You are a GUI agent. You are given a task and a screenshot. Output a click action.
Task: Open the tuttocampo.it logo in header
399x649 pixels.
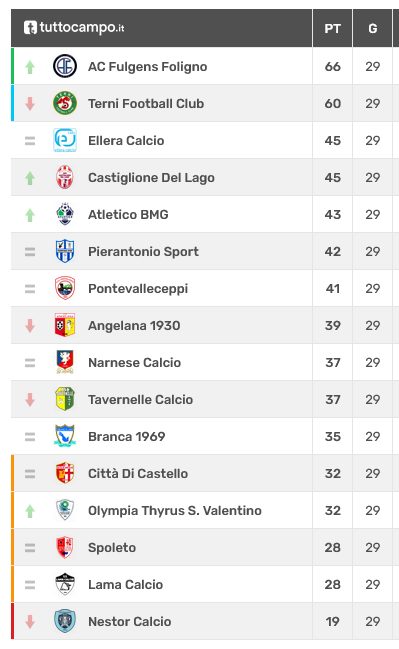74,28
